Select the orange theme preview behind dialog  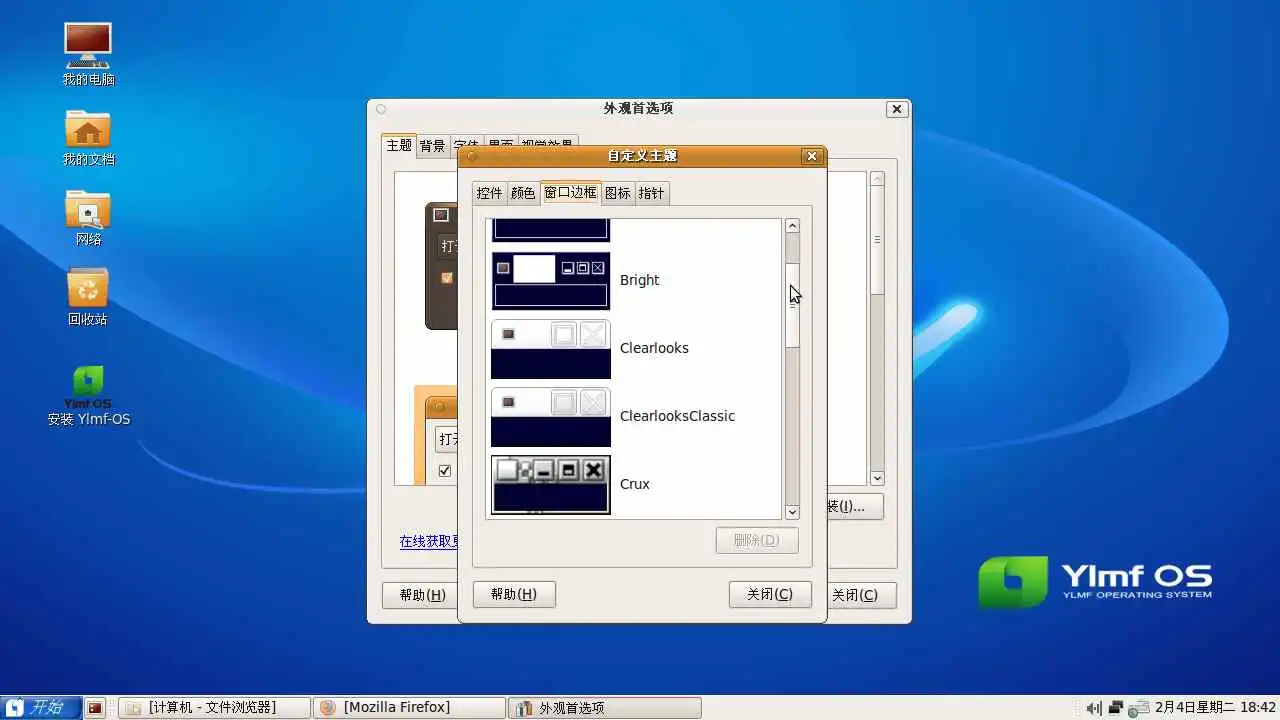[x=436, y=435]
